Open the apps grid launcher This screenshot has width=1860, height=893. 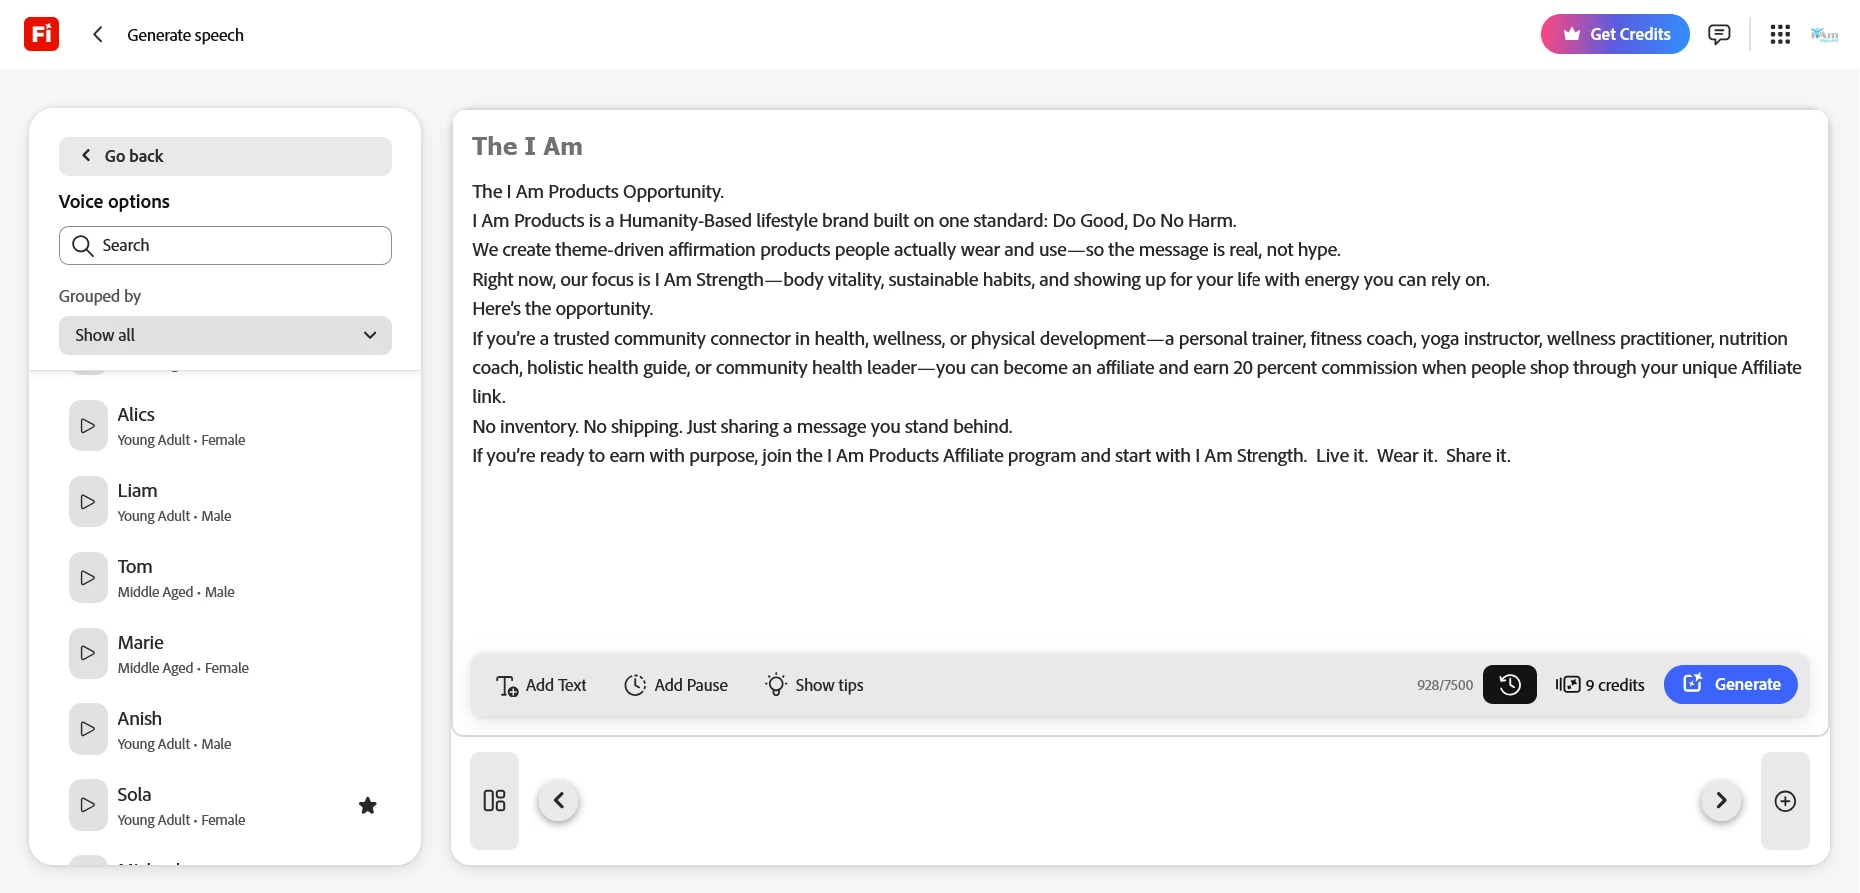[1780, 34]
